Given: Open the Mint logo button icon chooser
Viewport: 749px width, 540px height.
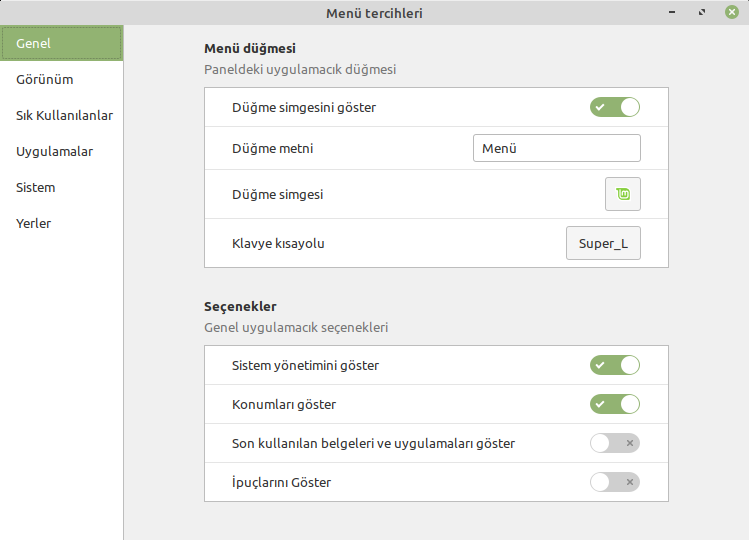Looking at the screenshot, I should pyautogui.click(x=622, y=194).
